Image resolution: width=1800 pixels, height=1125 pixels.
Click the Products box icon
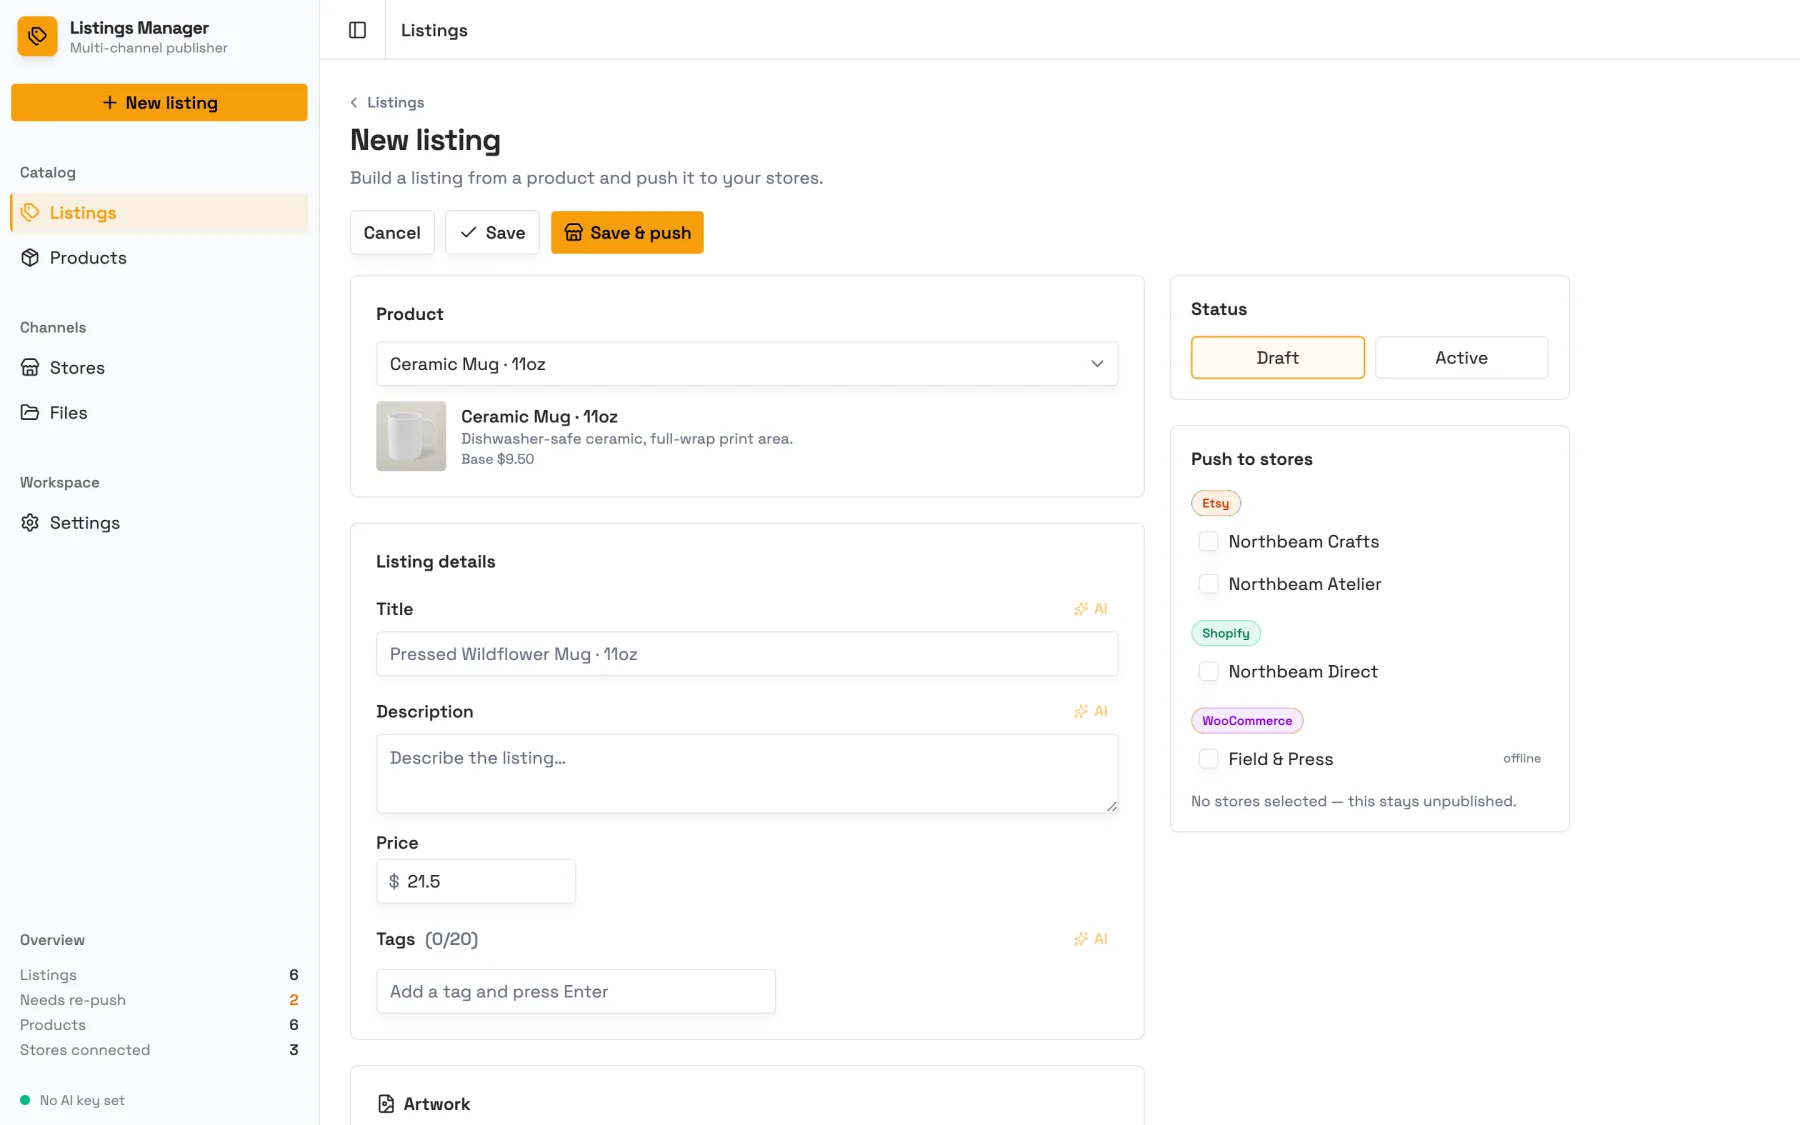[30, 257]
